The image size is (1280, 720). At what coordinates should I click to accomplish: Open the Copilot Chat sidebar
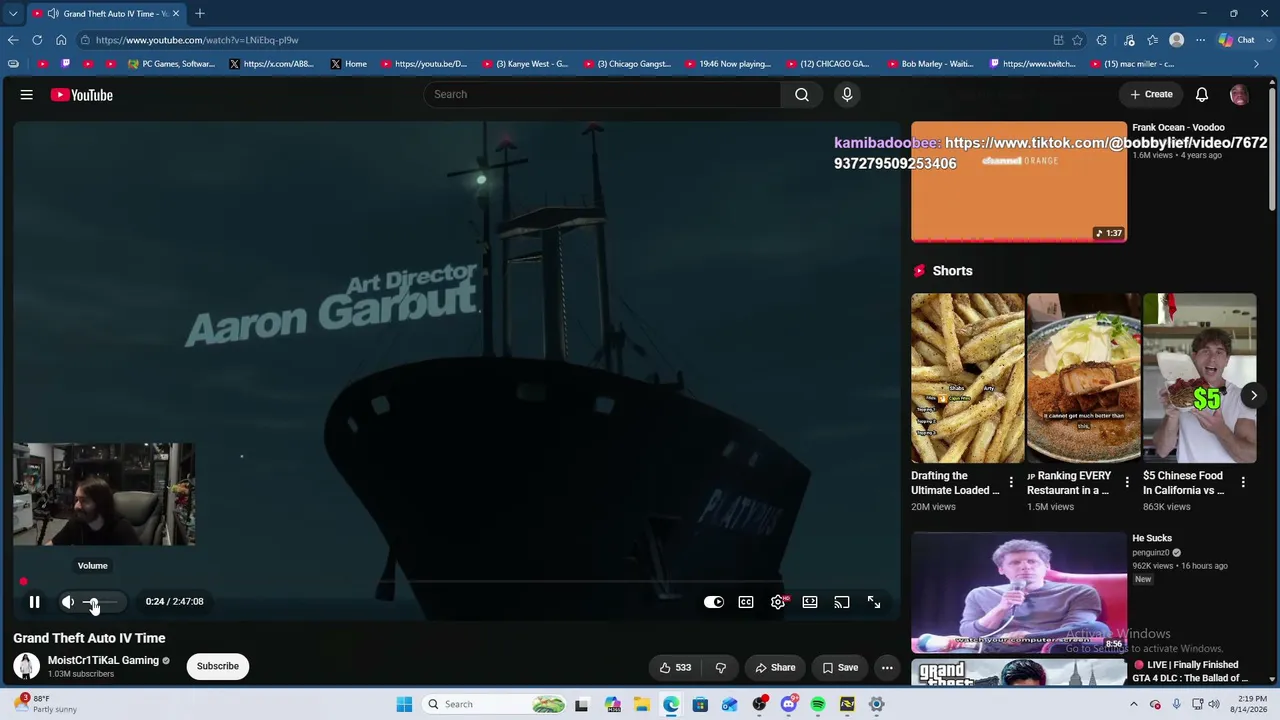[1237, 40]
